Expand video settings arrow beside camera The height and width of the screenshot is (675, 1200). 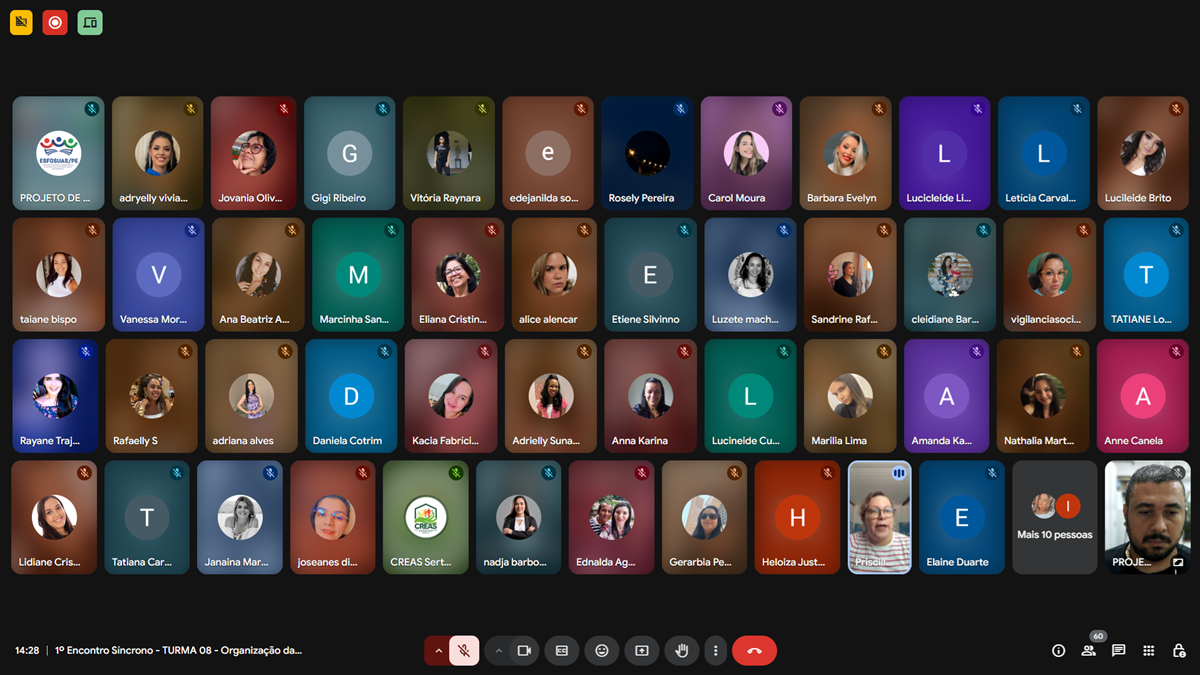coord(498,650)
